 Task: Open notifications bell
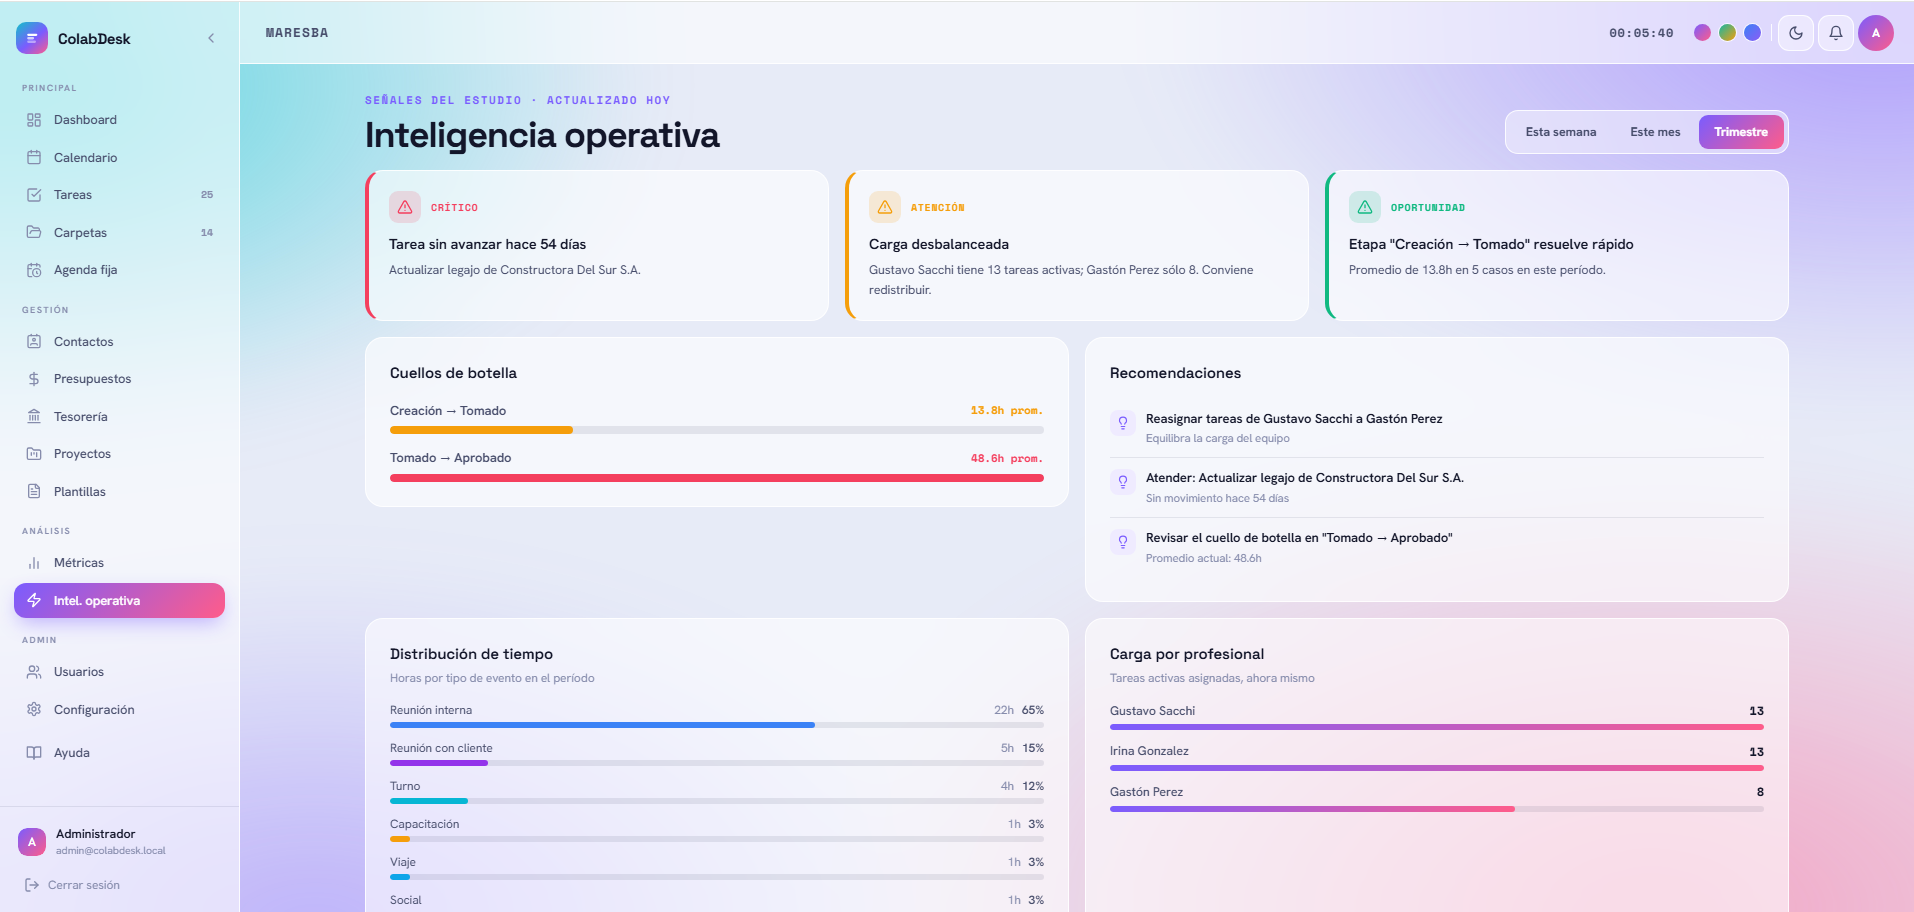1836,33
